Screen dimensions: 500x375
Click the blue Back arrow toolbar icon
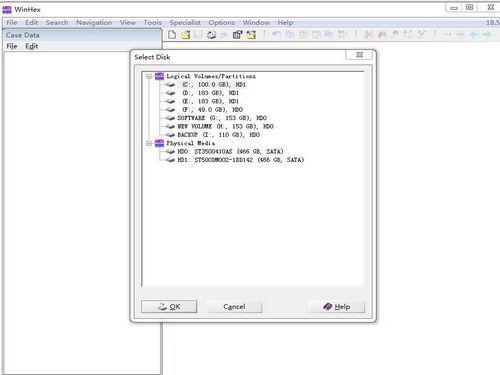[x=474, y=34]
